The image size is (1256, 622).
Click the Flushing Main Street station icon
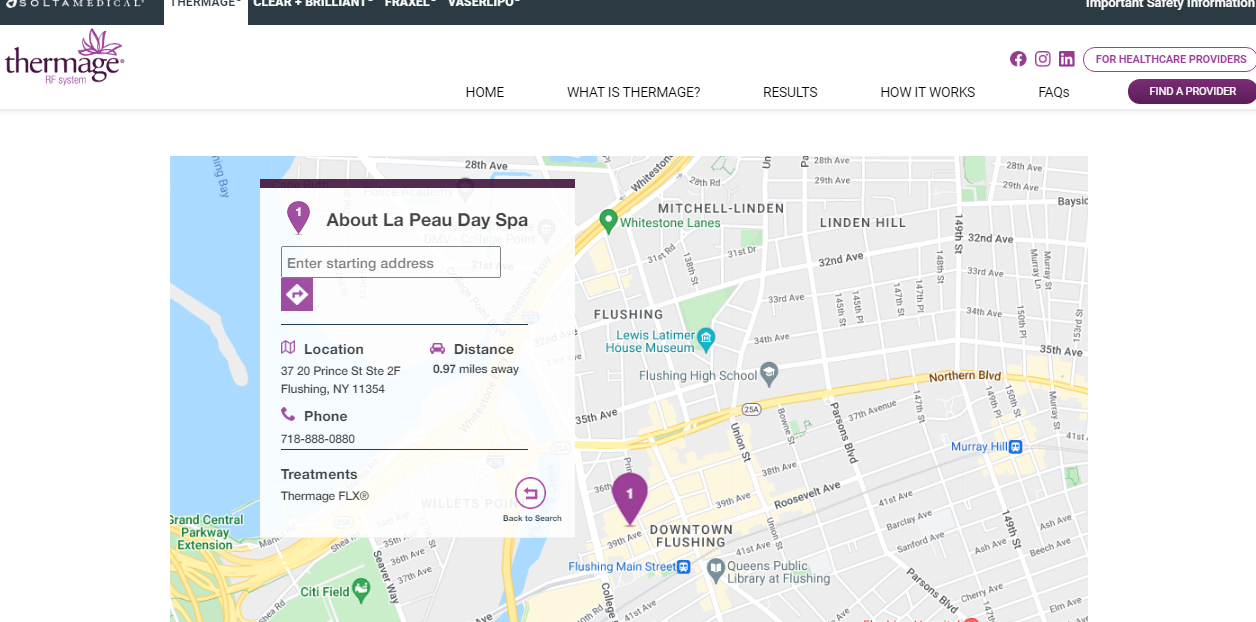pos(684,567)
